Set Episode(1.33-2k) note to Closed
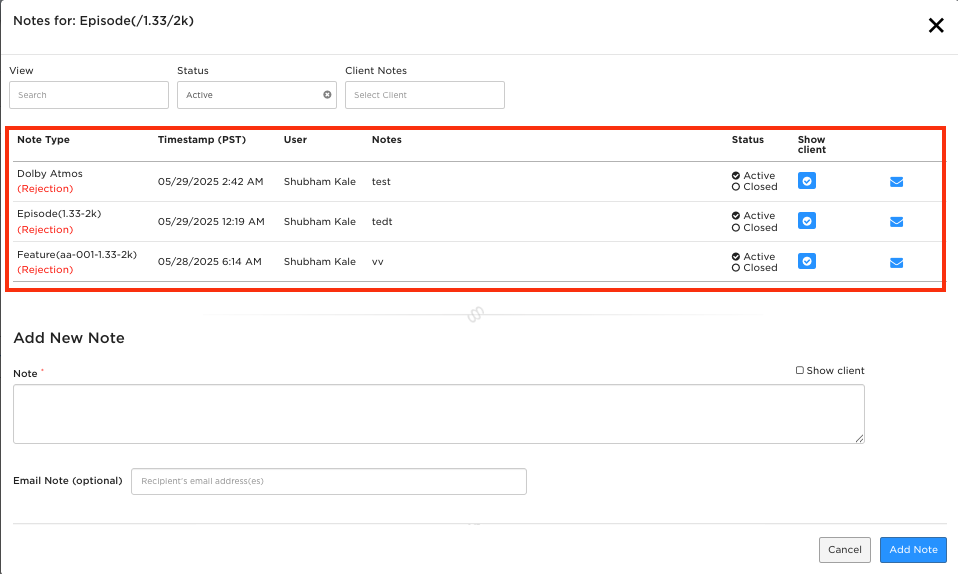 click(x=736, y=227)
